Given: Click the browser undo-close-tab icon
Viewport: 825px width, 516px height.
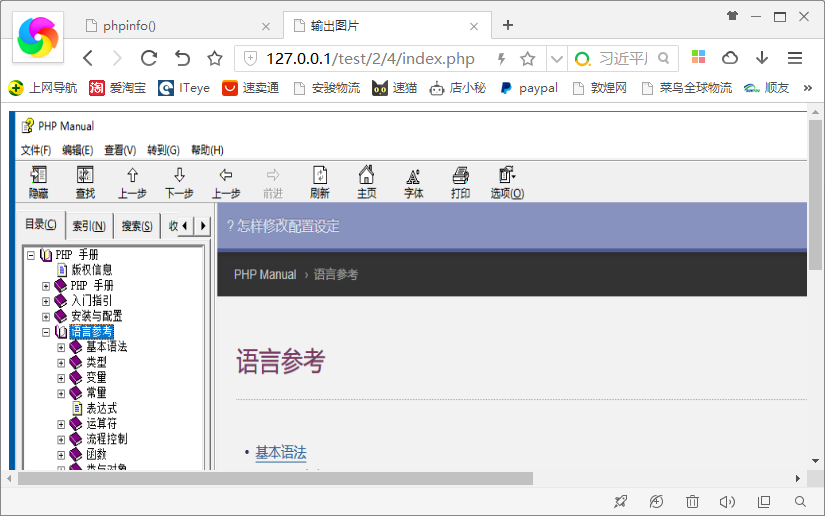Looking at the screenshot, I should 182,58.
